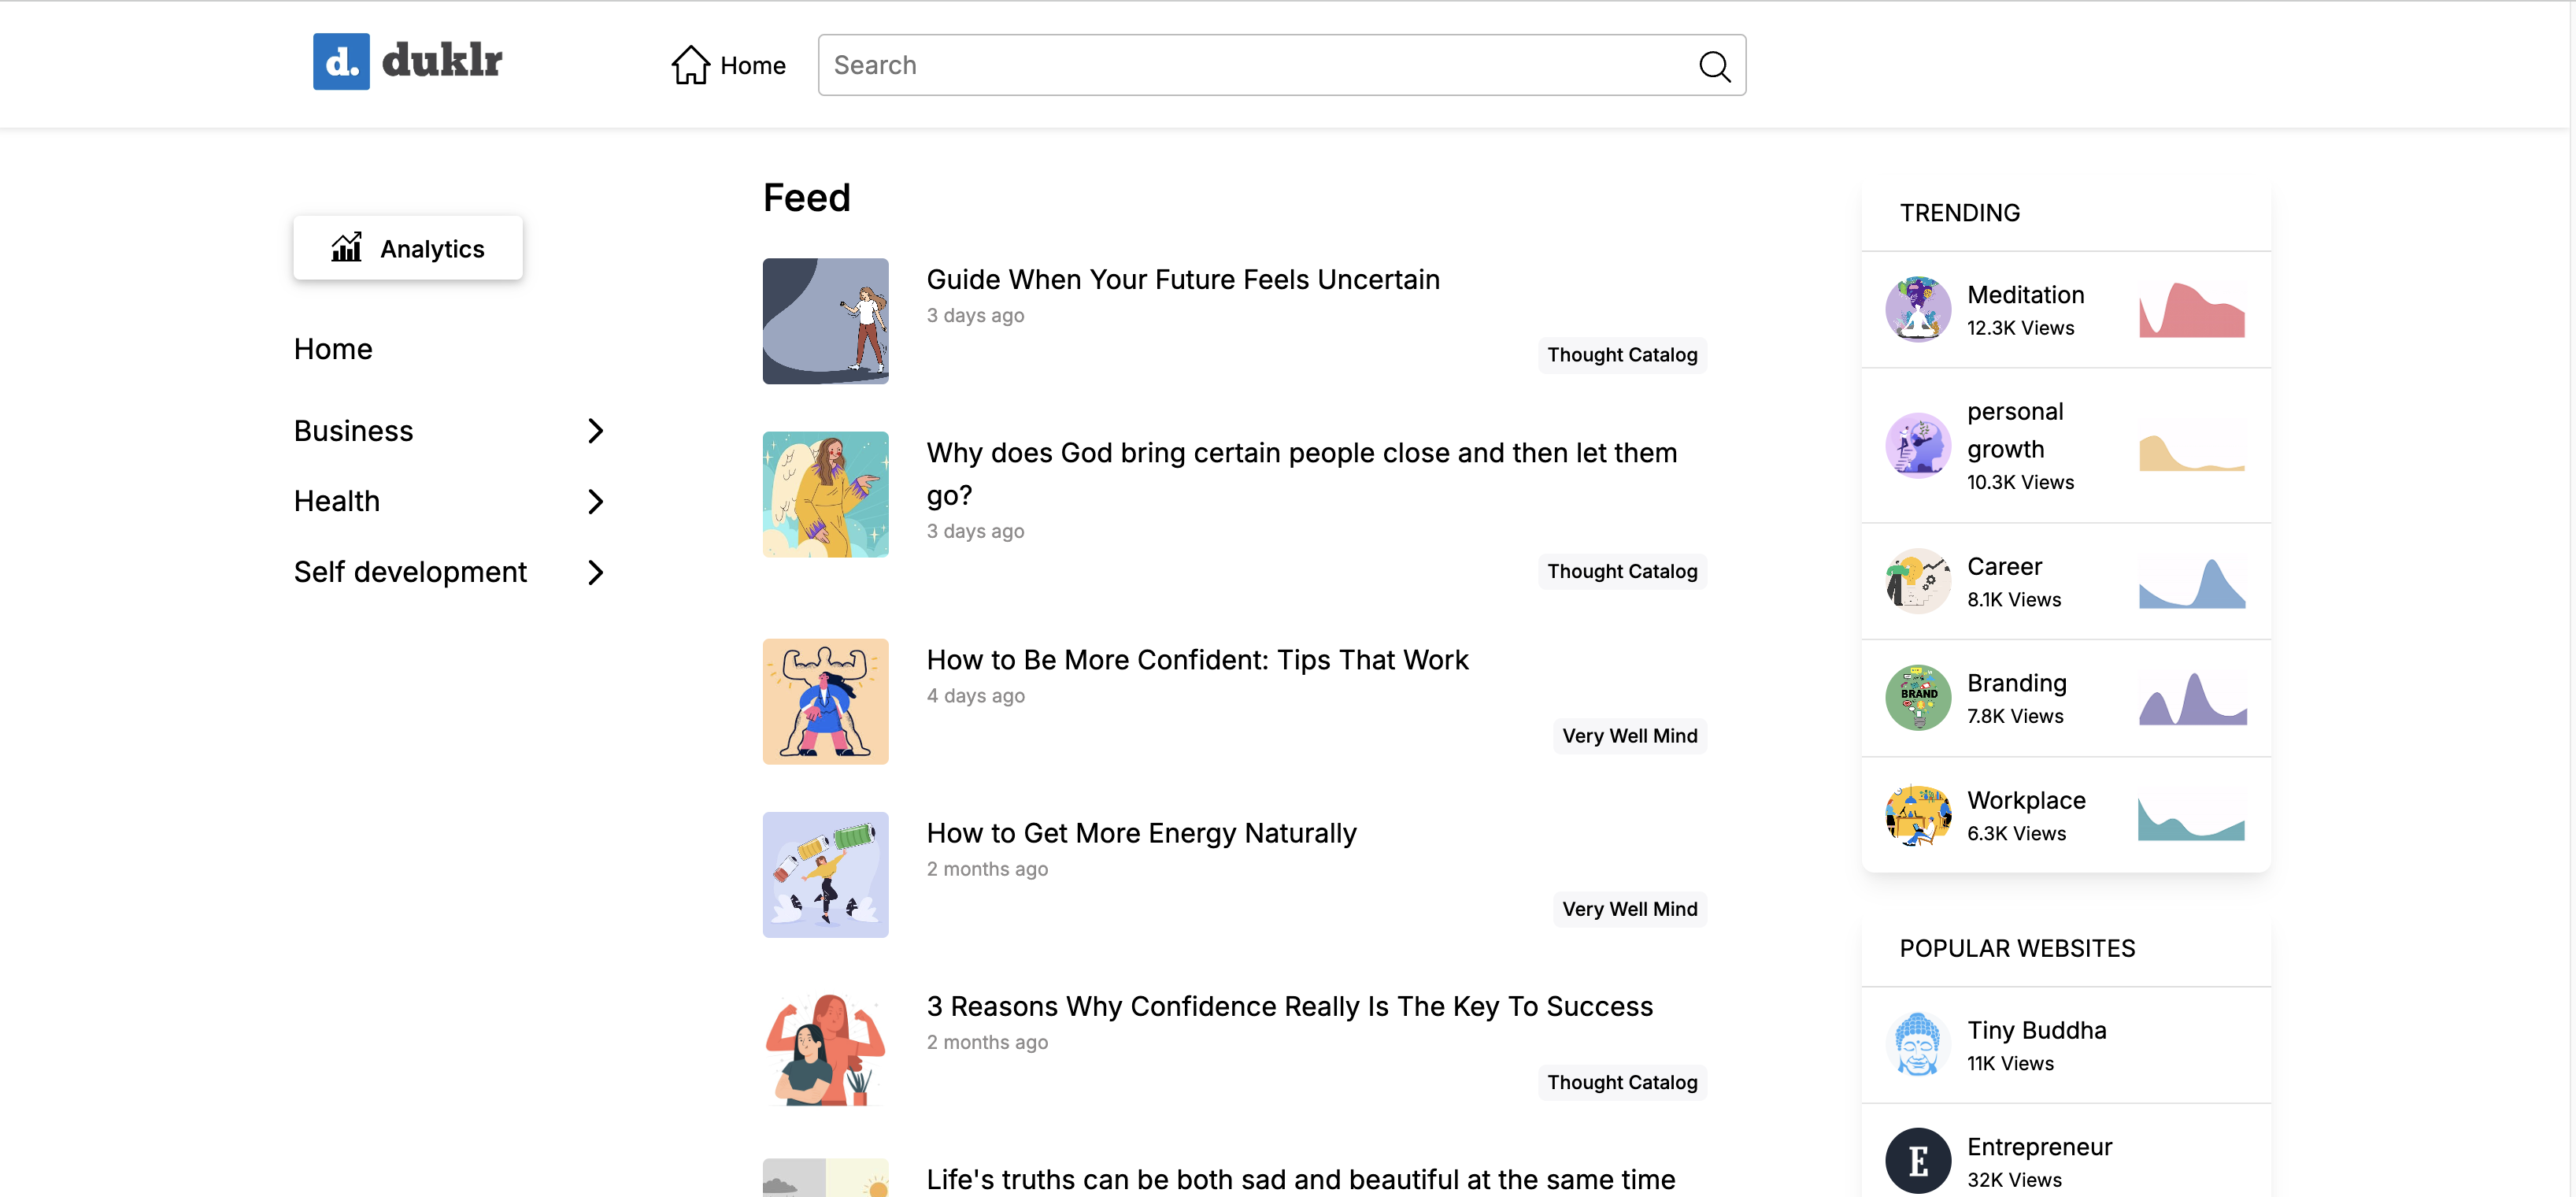
Task: Expand the Business category chevron
Action: (x=596, y=431)
